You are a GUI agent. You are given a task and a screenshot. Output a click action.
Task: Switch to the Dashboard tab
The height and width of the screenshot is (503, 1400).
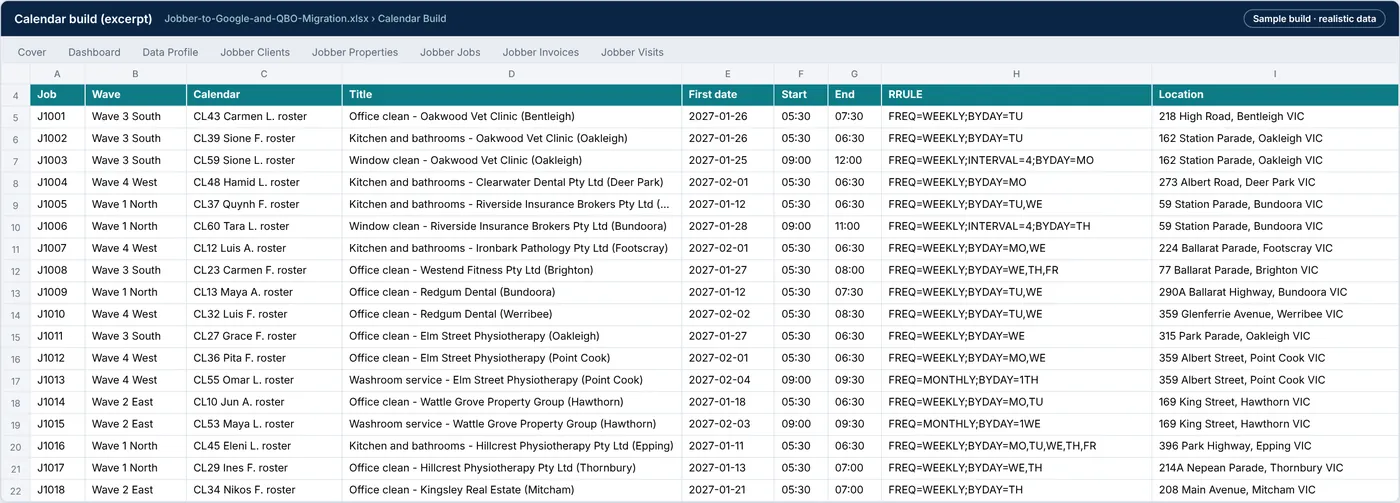(94, 52)
